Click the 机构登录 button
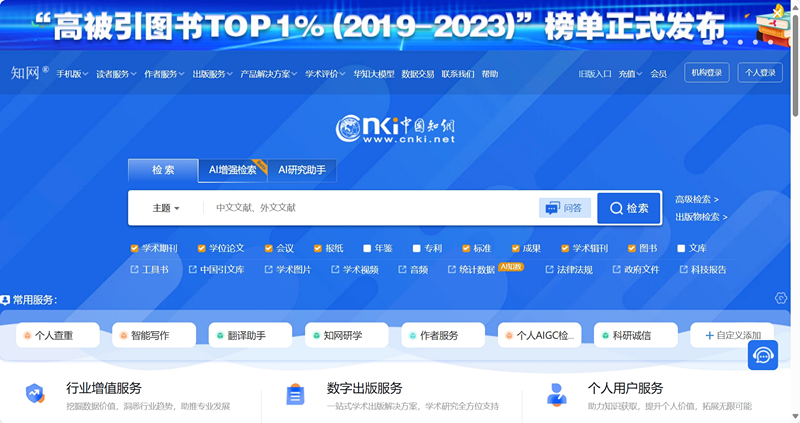The height and width of the screenshot is (423, 800). 707,72
